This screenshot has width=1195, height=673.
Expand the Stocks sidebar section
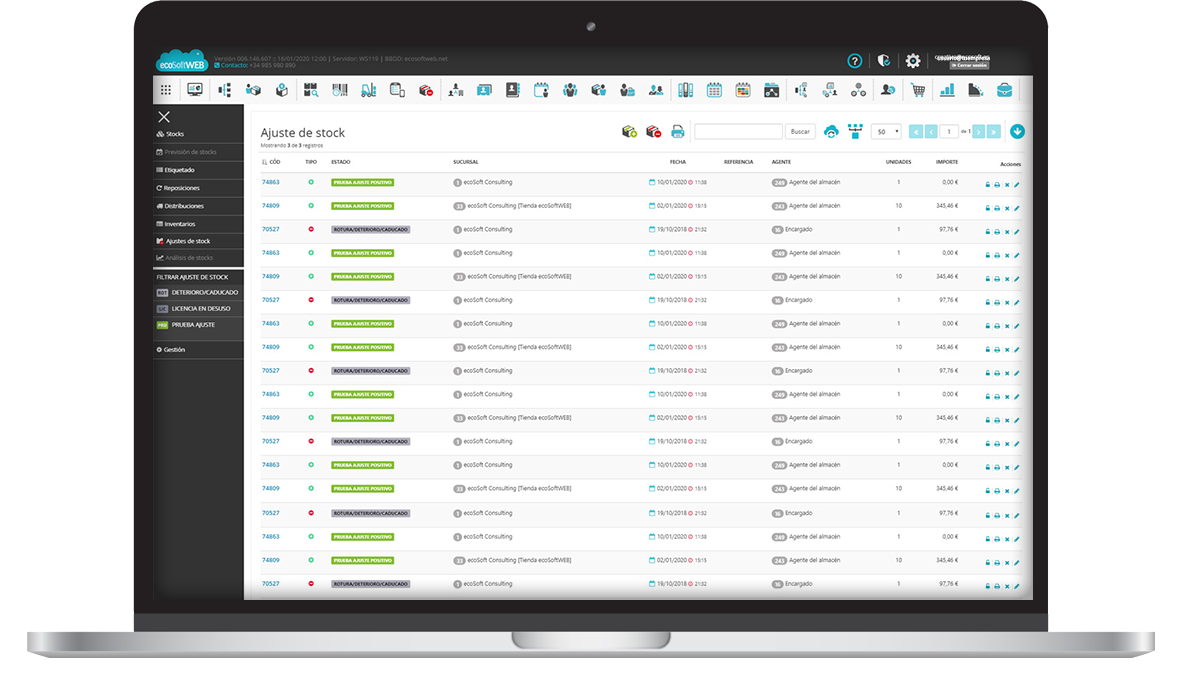[197, 134]
